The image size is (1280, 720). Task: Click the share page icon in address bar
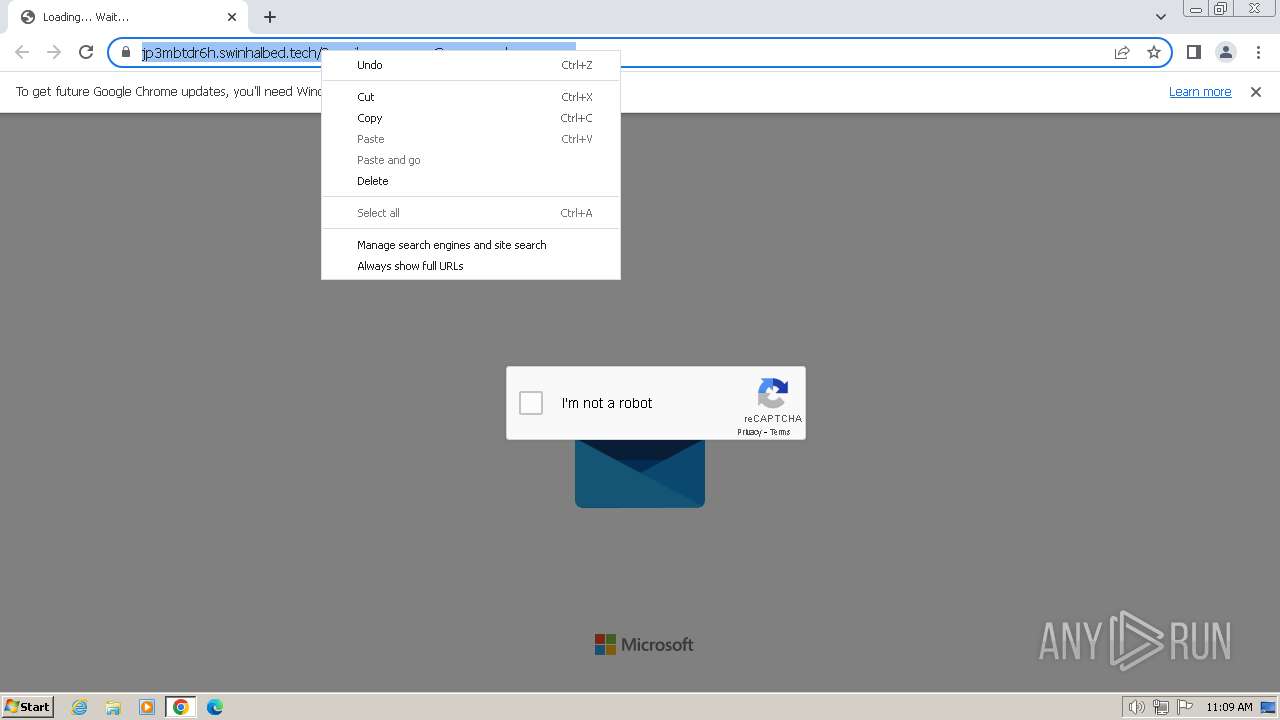[1122, 52]
